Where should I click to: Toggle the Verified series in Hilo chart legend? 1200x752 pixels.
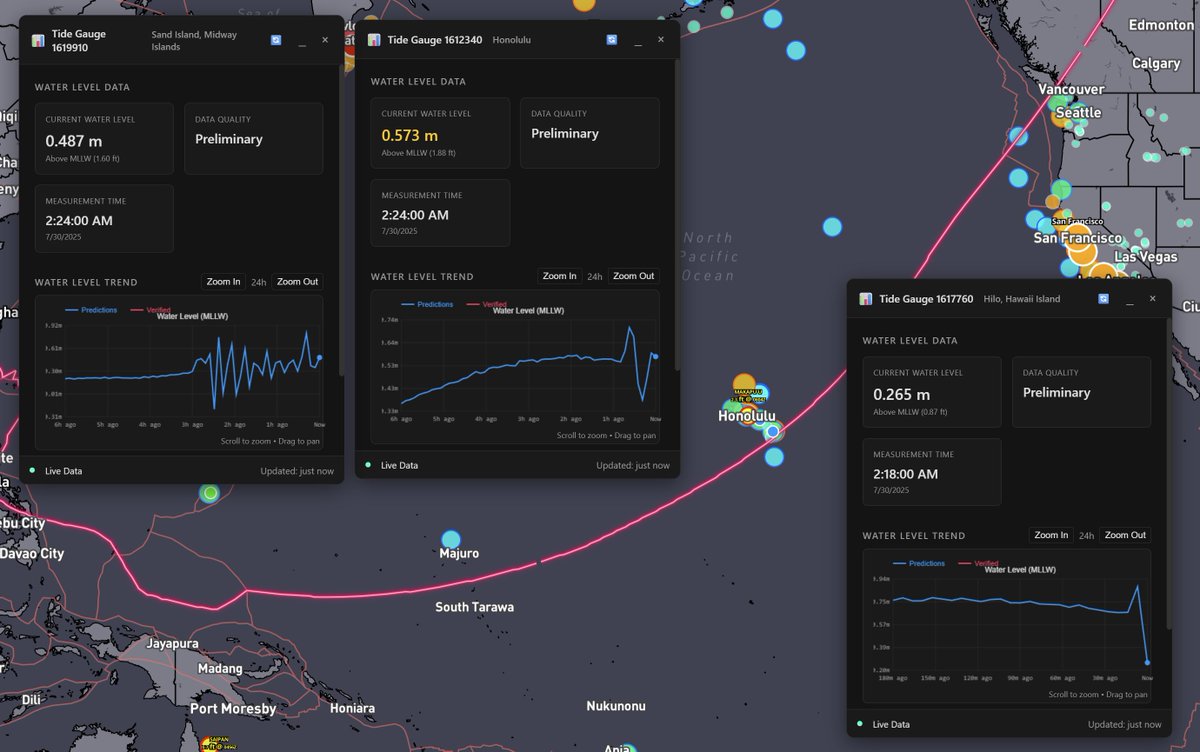(977, 563)
